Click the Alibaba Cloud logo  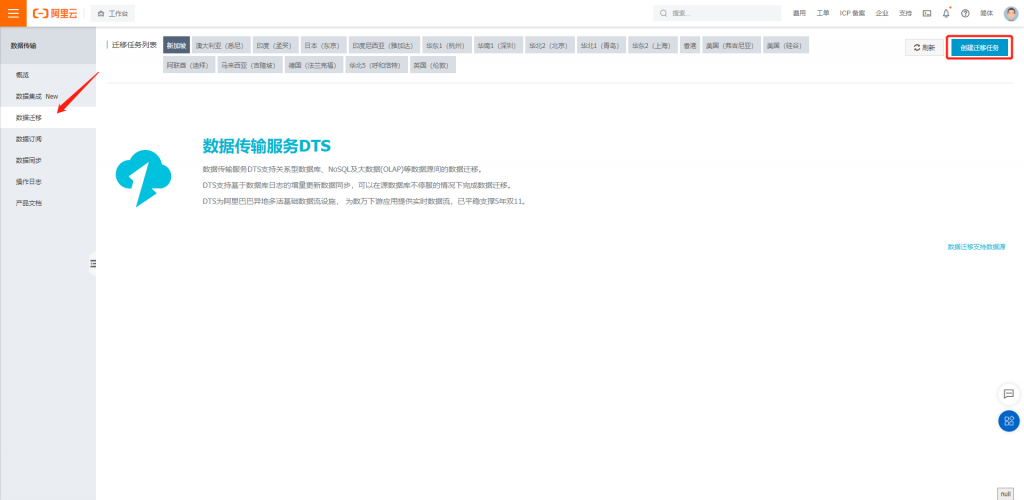[x=55, y=13]
